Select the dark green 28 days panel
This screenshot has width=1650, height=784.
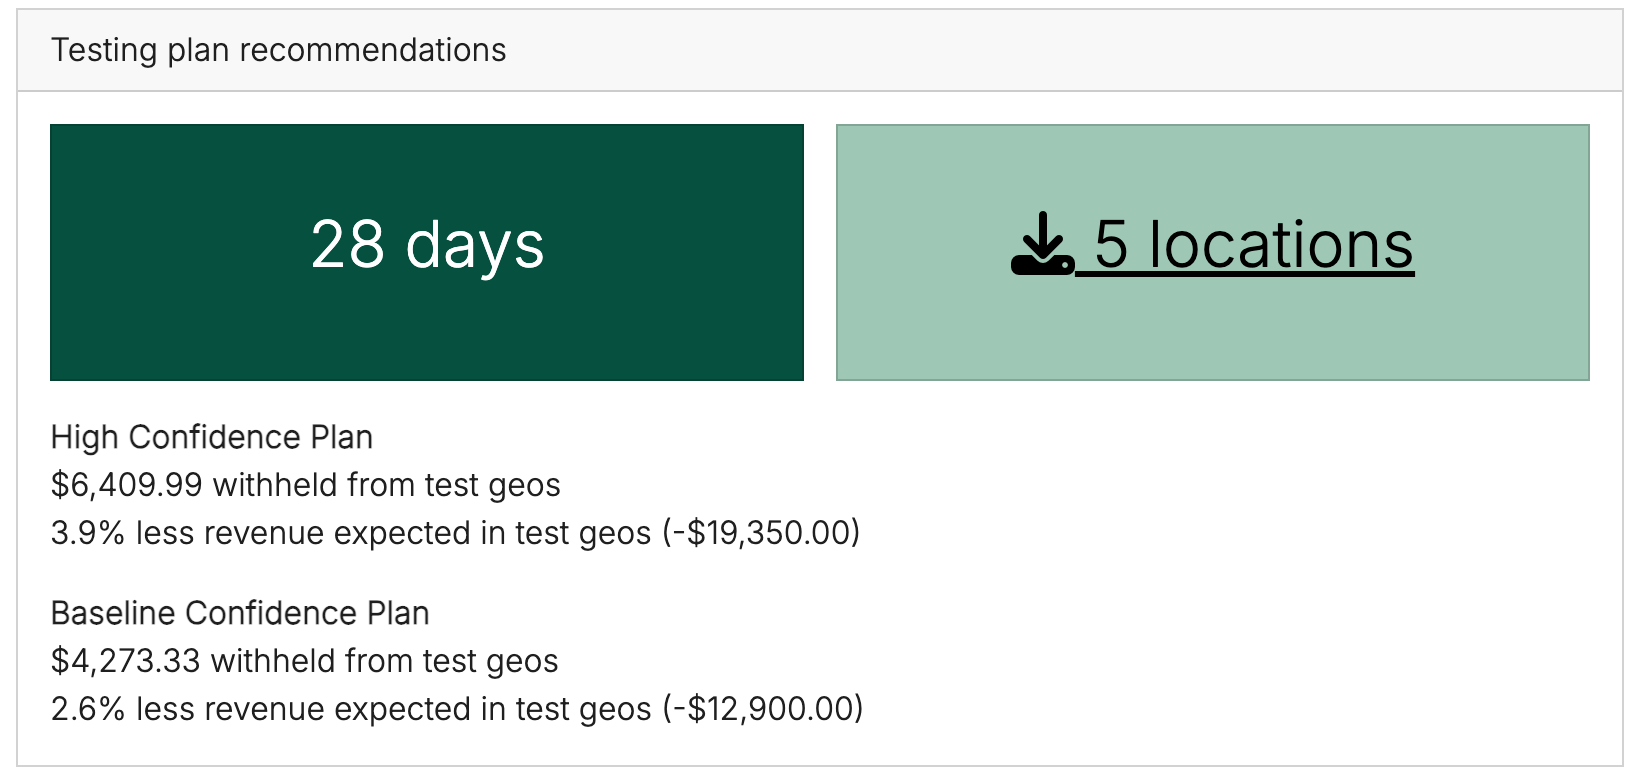(x=426, y=251)
